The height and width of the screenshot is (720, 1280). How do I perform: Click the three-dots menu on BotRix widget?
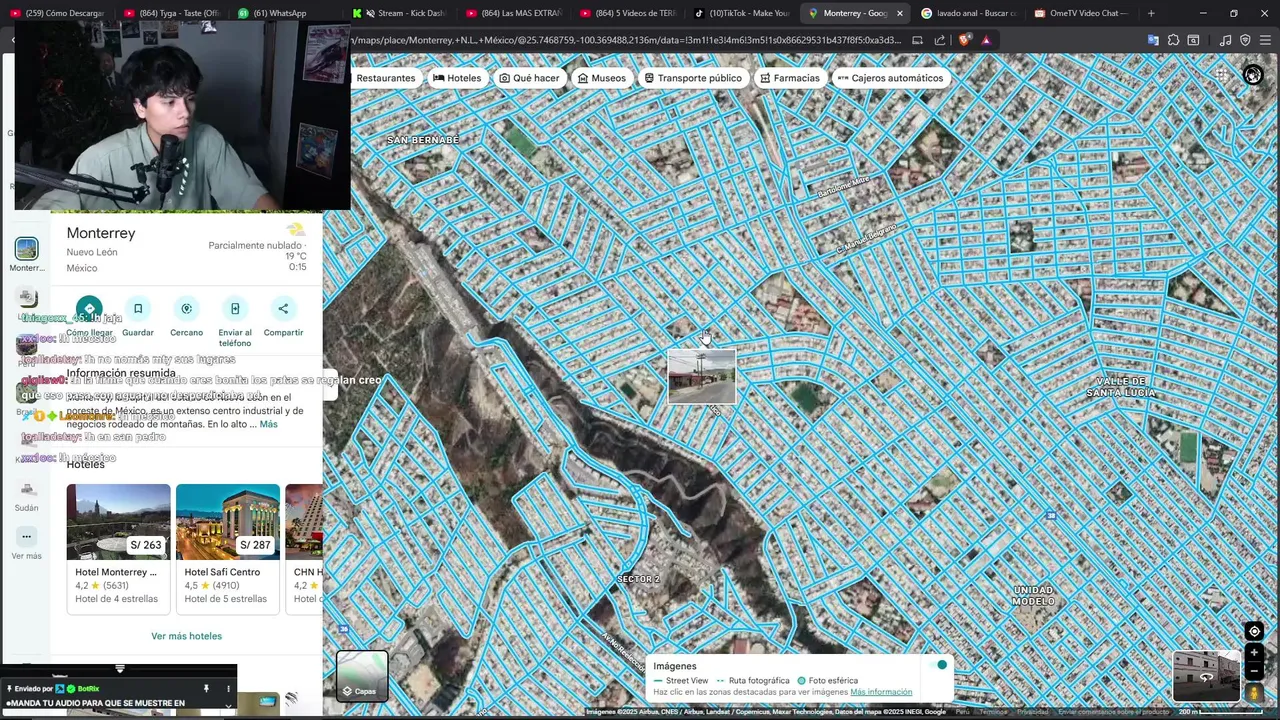click(228, 688)
